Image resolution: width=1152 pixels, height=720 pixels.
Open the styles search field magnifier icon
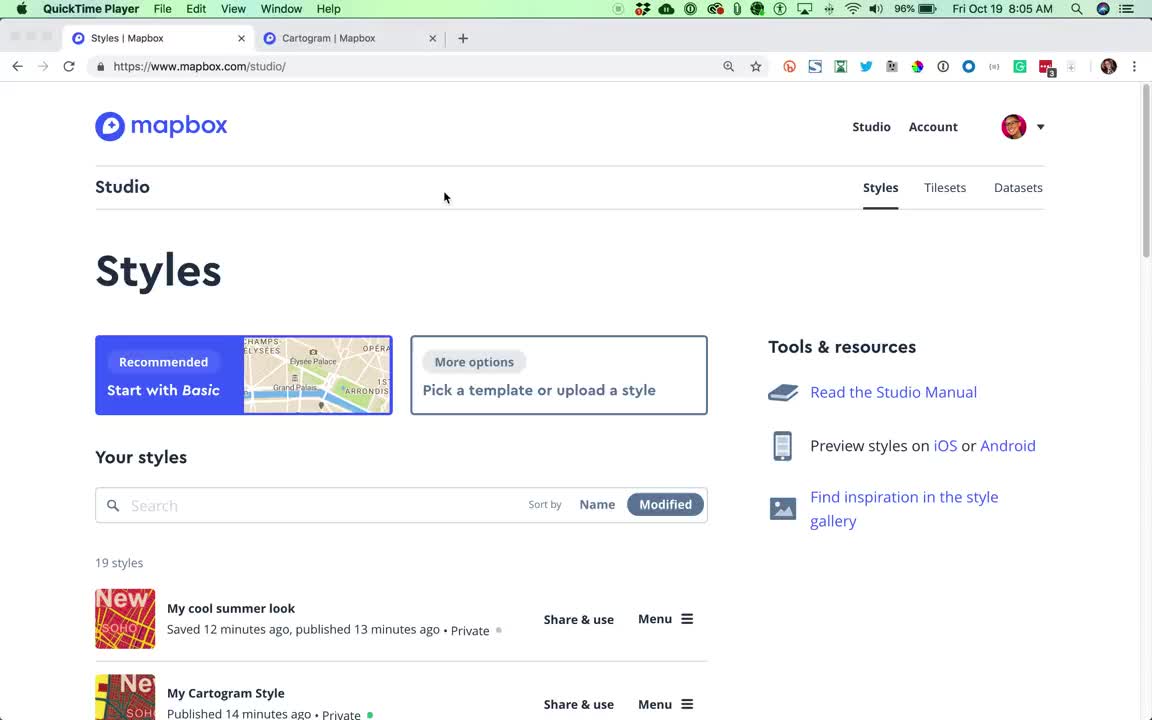pos(113,505)
